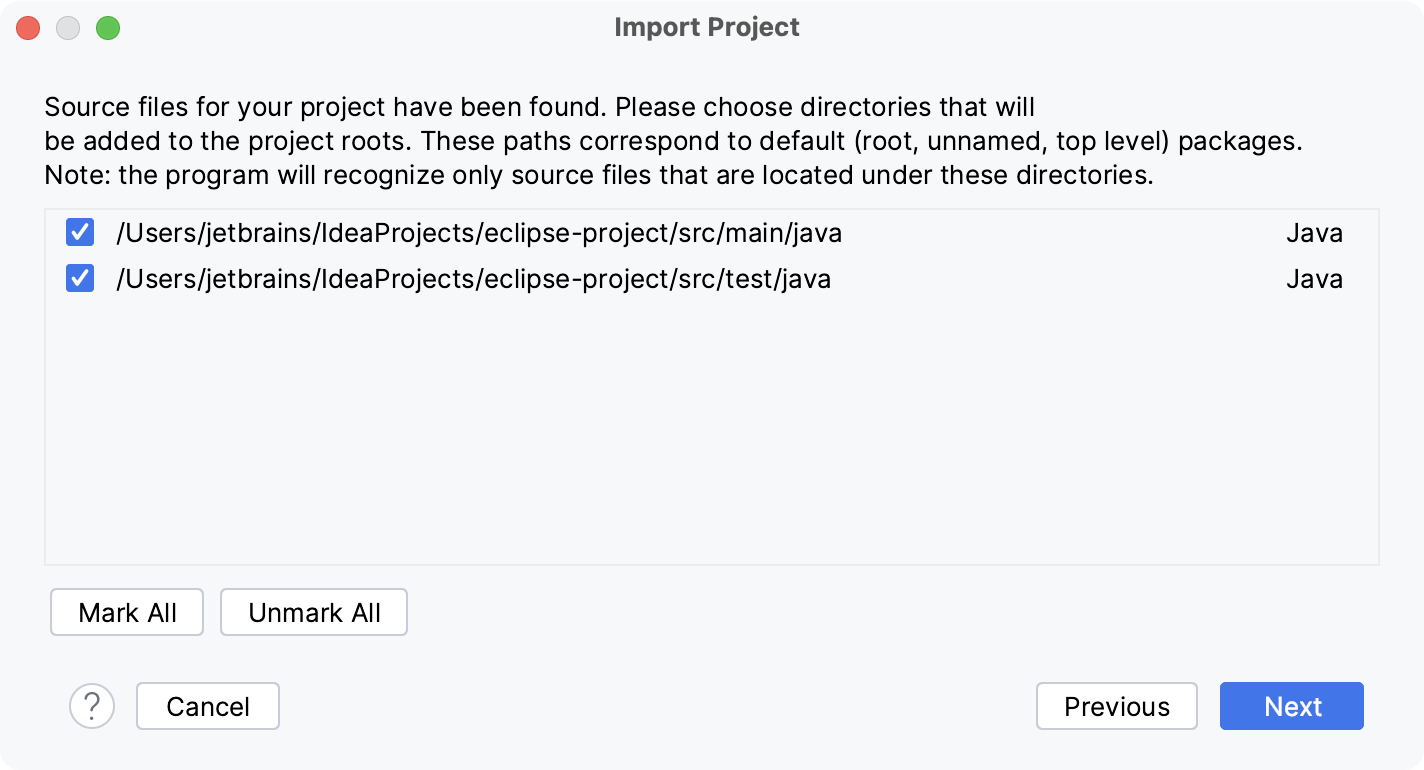Screen dimensions: 1424x770
Task: Click the Import Project title text
Action: tap(707, 27)
